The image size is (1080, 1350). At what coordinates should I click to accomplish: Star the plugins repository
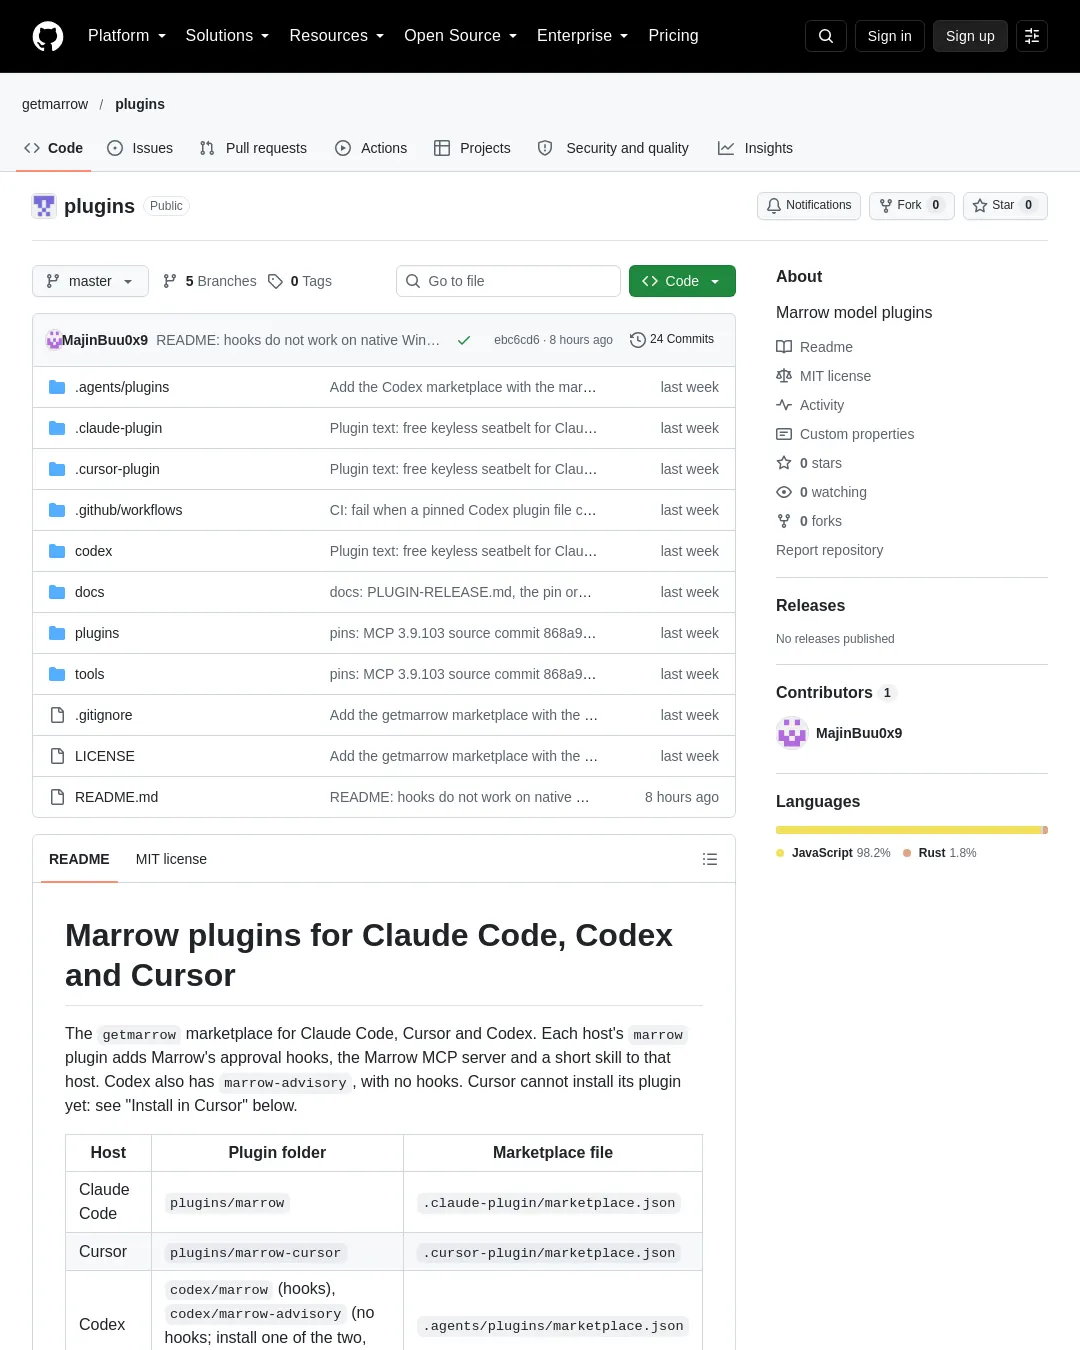pos(1005,205)
